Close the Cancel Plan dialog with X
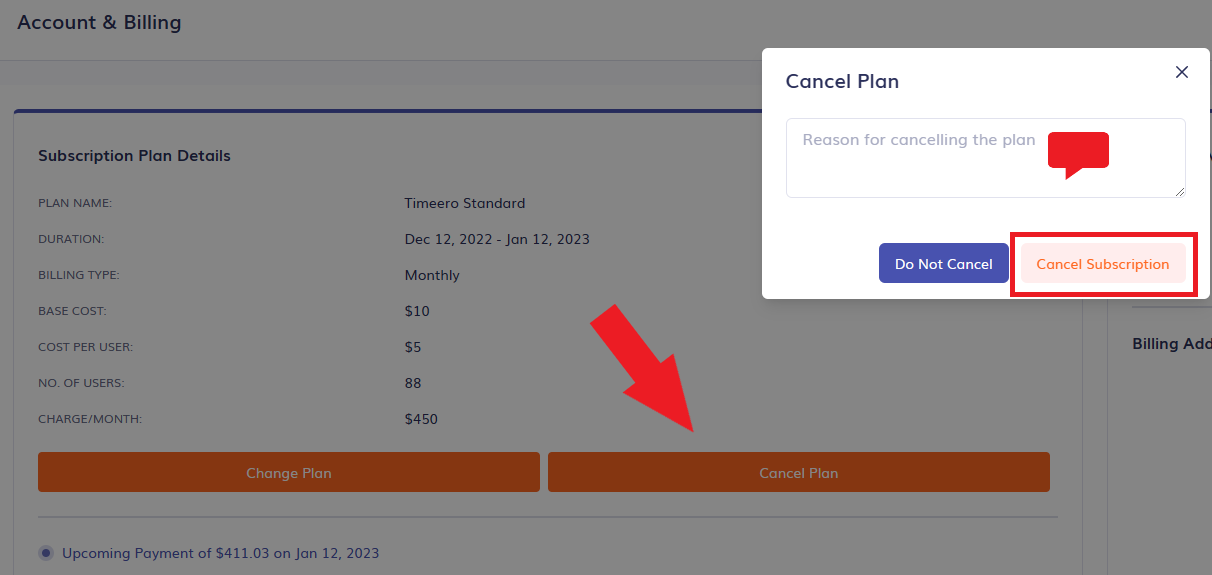 tap(1182, 72)
